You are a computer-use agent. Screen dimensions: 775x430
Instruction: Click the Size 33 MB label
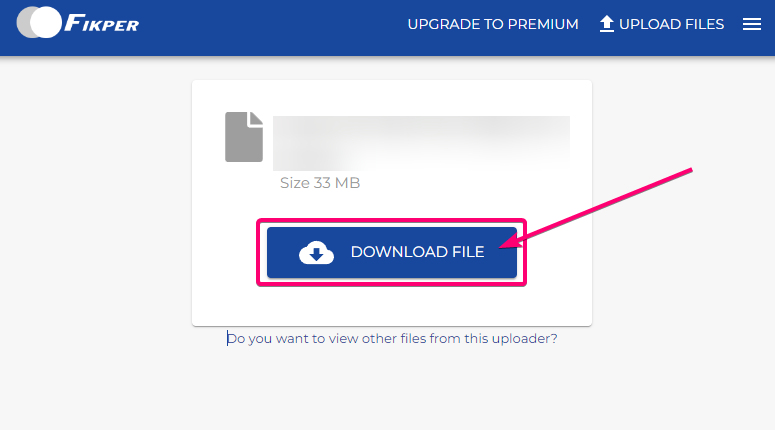tap(320, 183)
